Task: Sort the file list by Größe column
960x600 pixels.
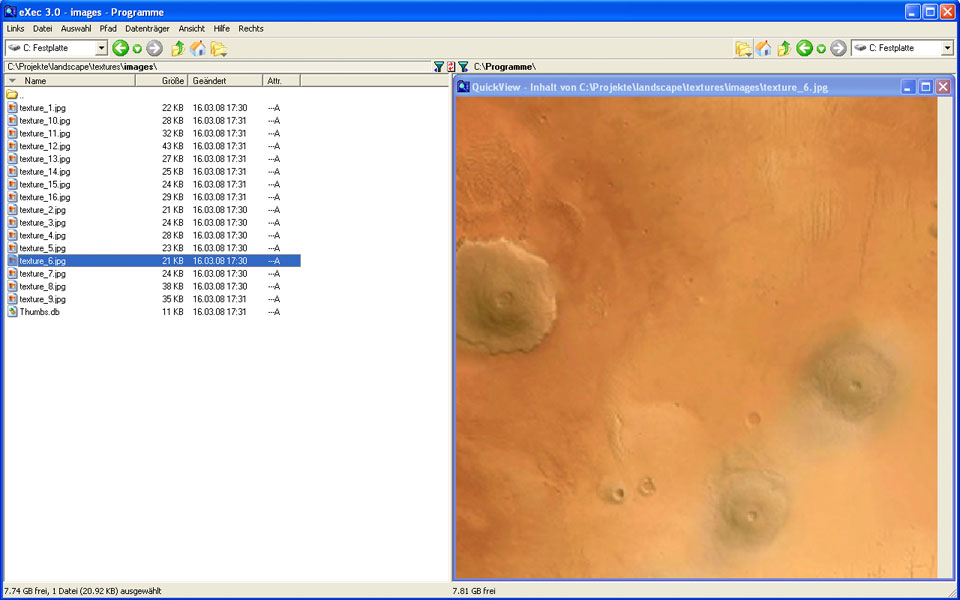Action: pyautogui.click(x=172, y=81)
